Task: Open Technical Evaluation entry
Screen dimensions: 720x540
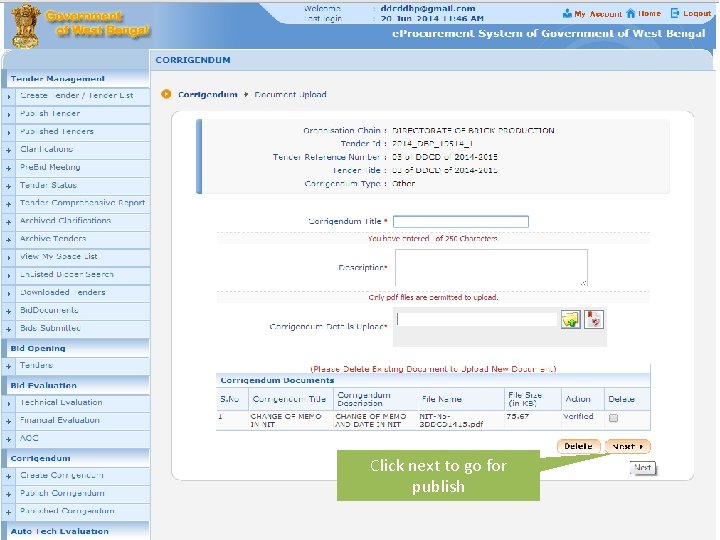Action: tap(61, 403)
